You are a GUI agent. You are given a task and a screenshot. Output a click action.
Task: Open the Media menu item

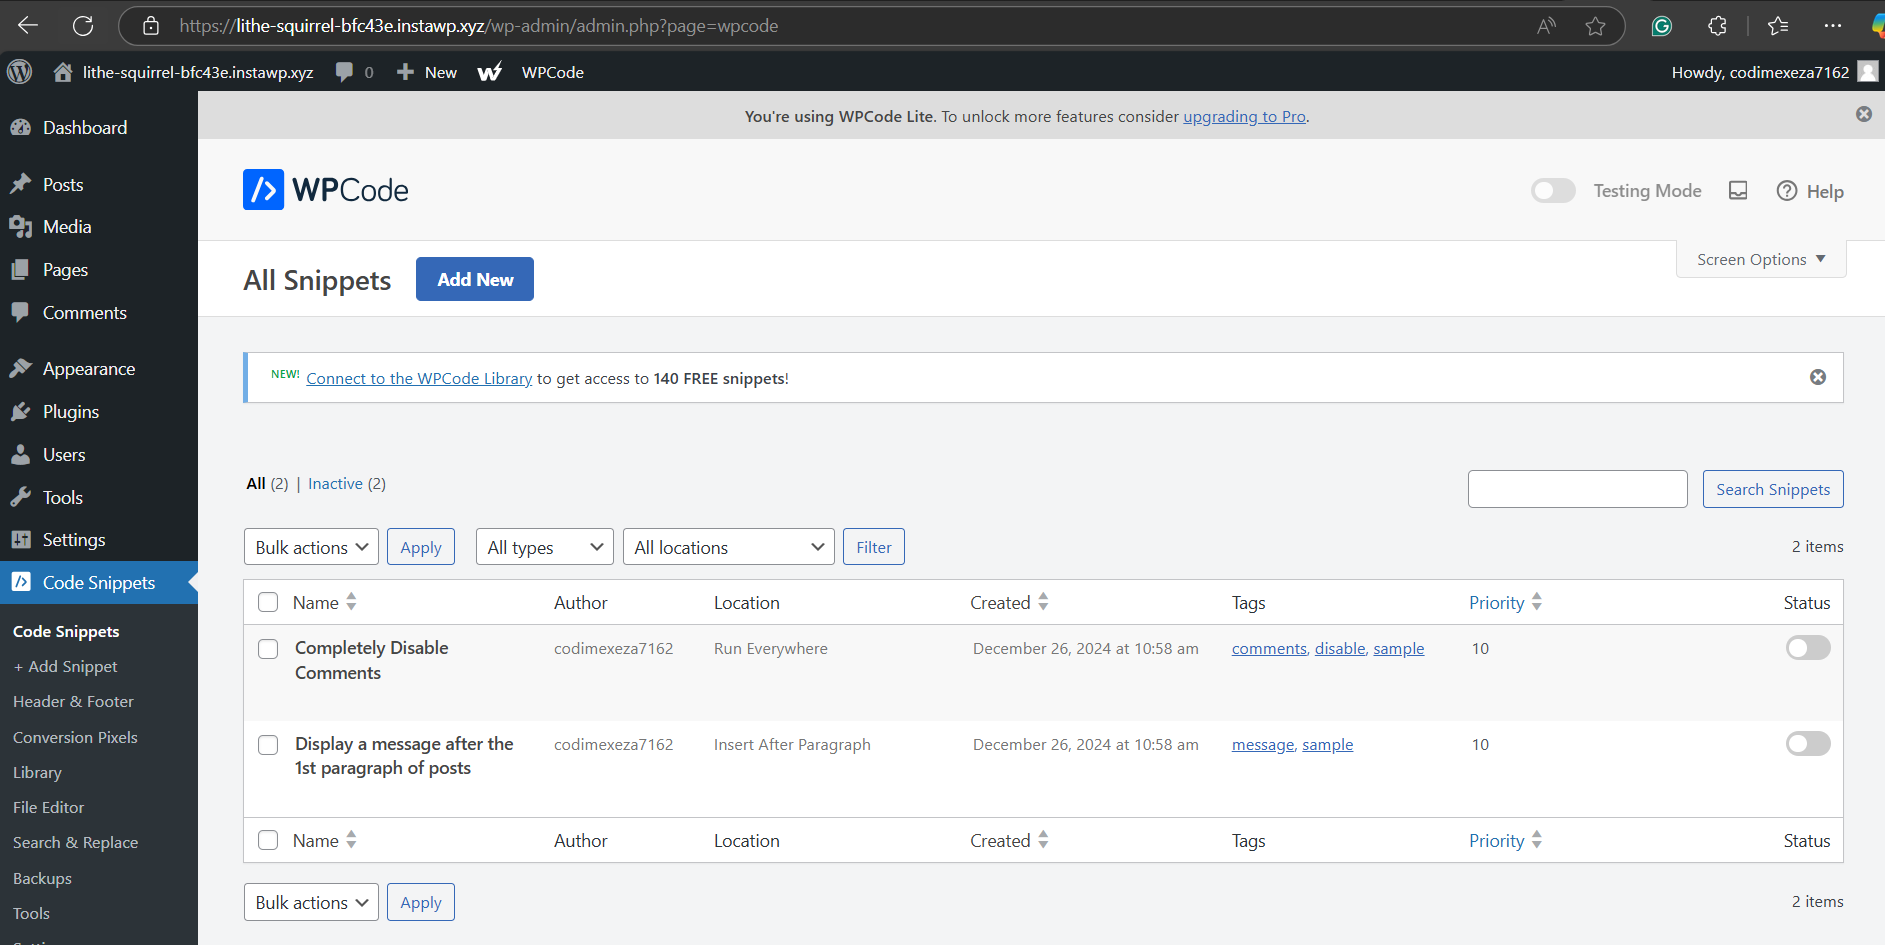click(67, 227)
